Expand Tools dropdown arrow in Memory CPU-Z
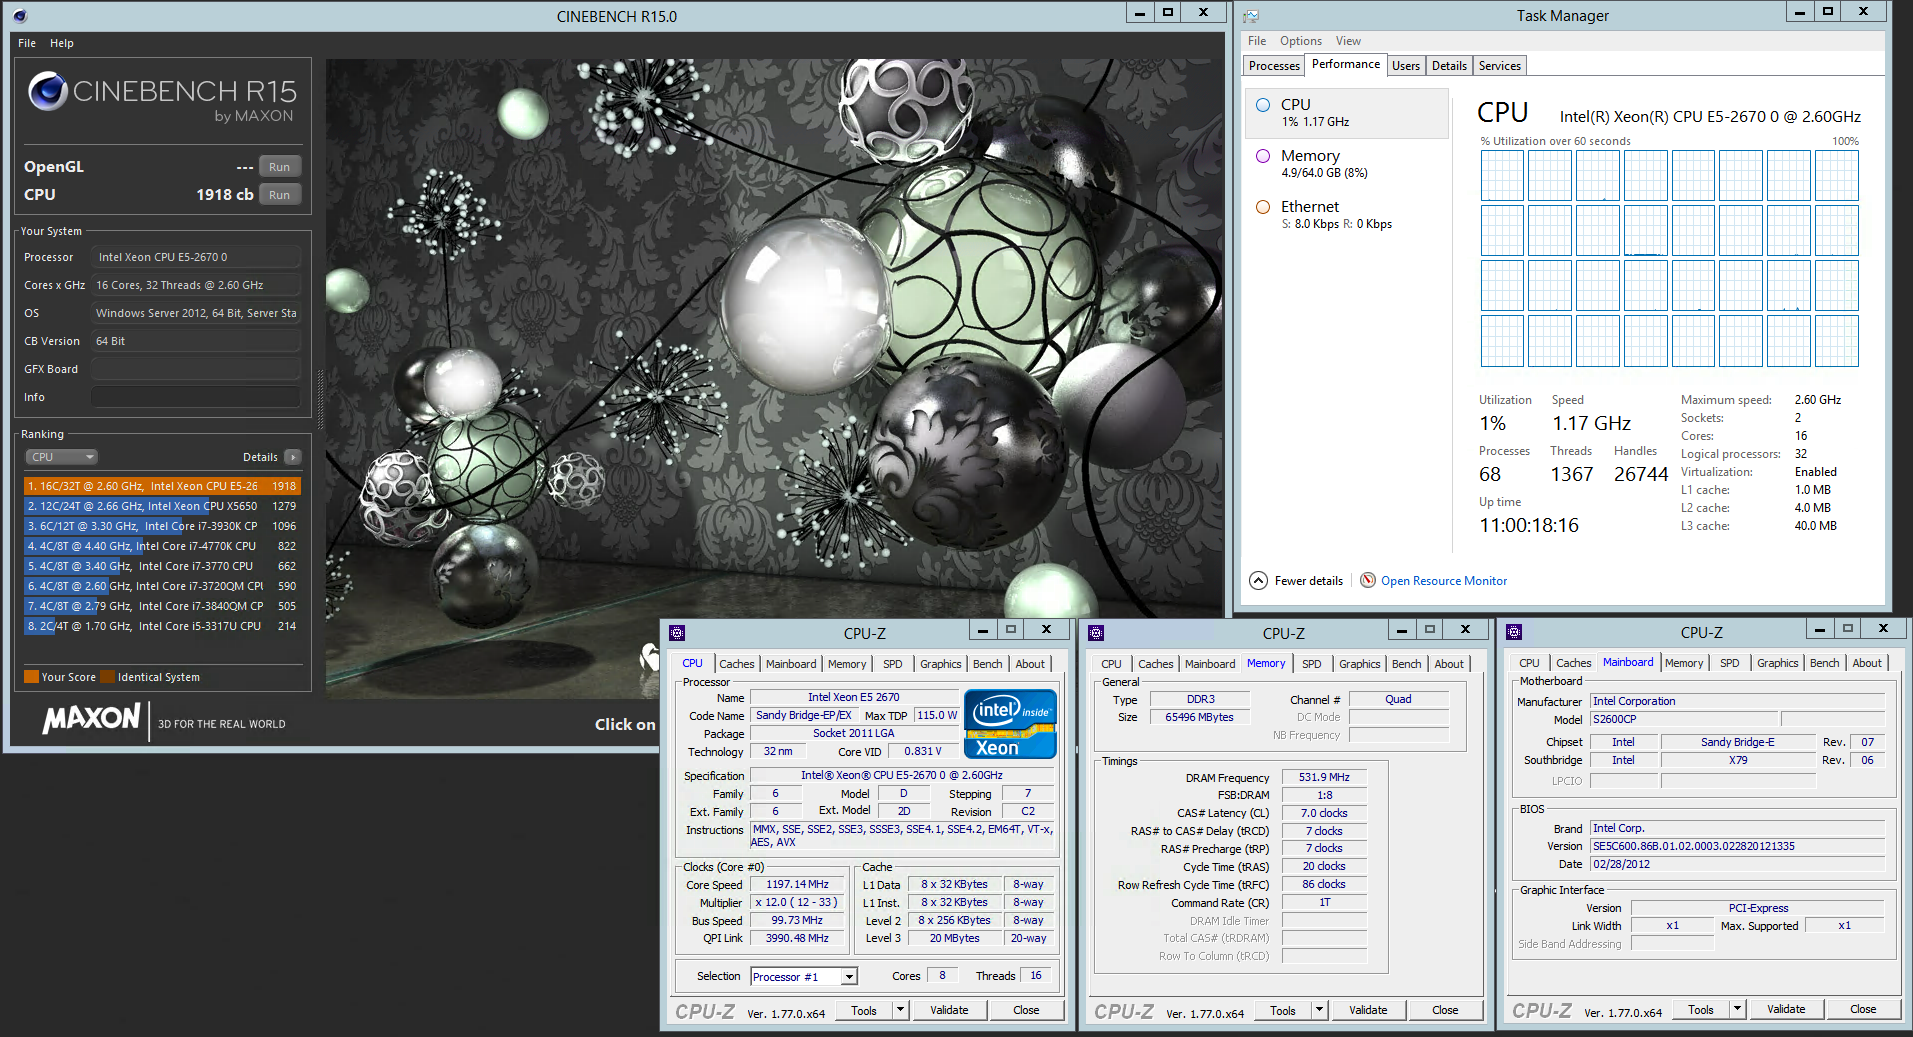1913x1037 pixels. pyautogui.click(x=1319, y=1010)
